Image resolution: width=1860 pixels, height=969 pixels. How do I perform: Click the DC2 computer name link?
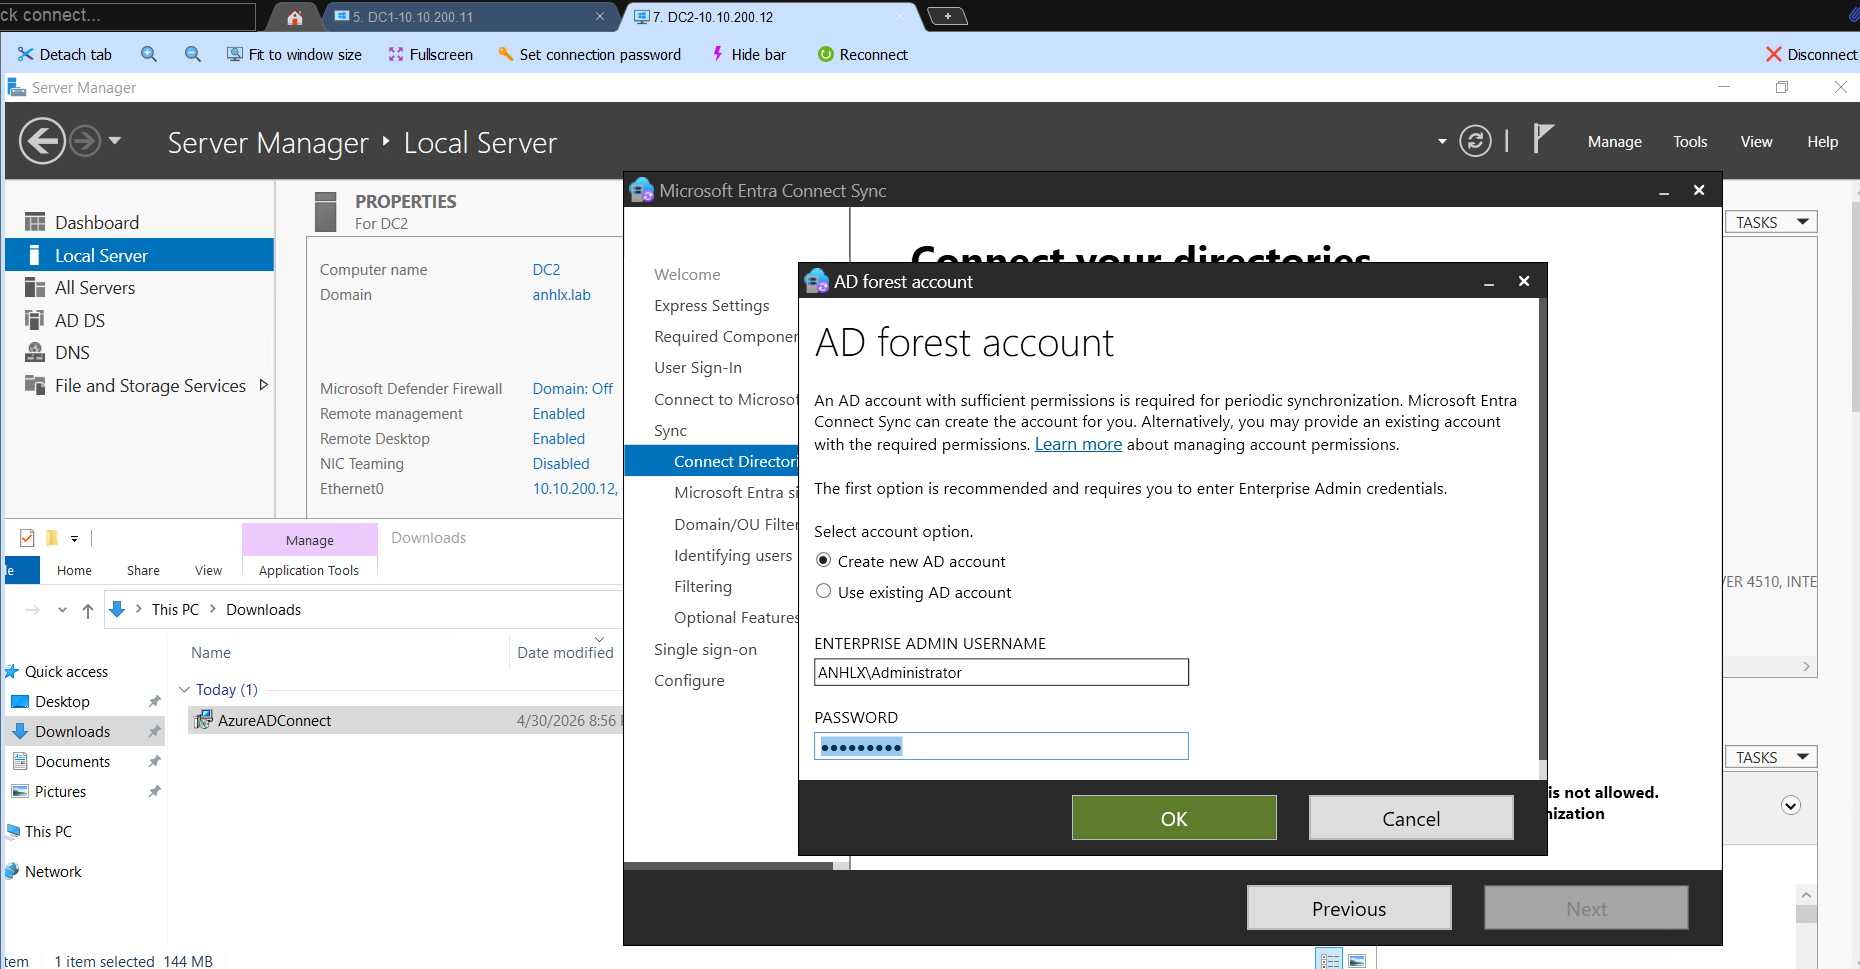click(546, 270)
